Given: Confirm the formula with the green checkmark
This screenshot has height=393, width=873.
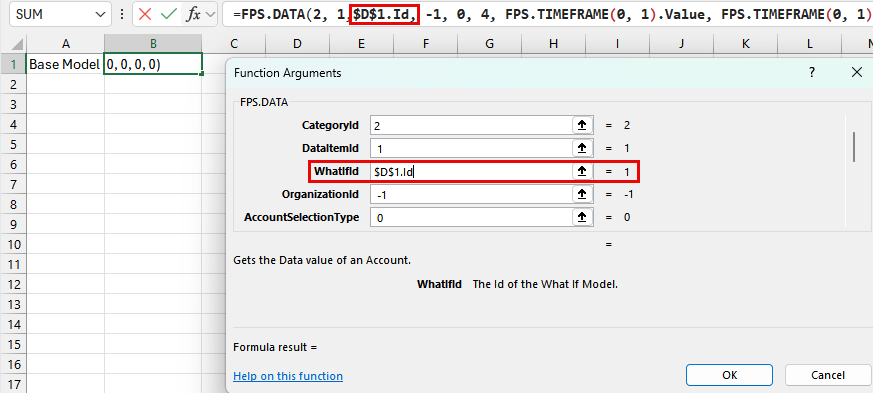Looking at the screenshot, I should (x=169, y=14).
